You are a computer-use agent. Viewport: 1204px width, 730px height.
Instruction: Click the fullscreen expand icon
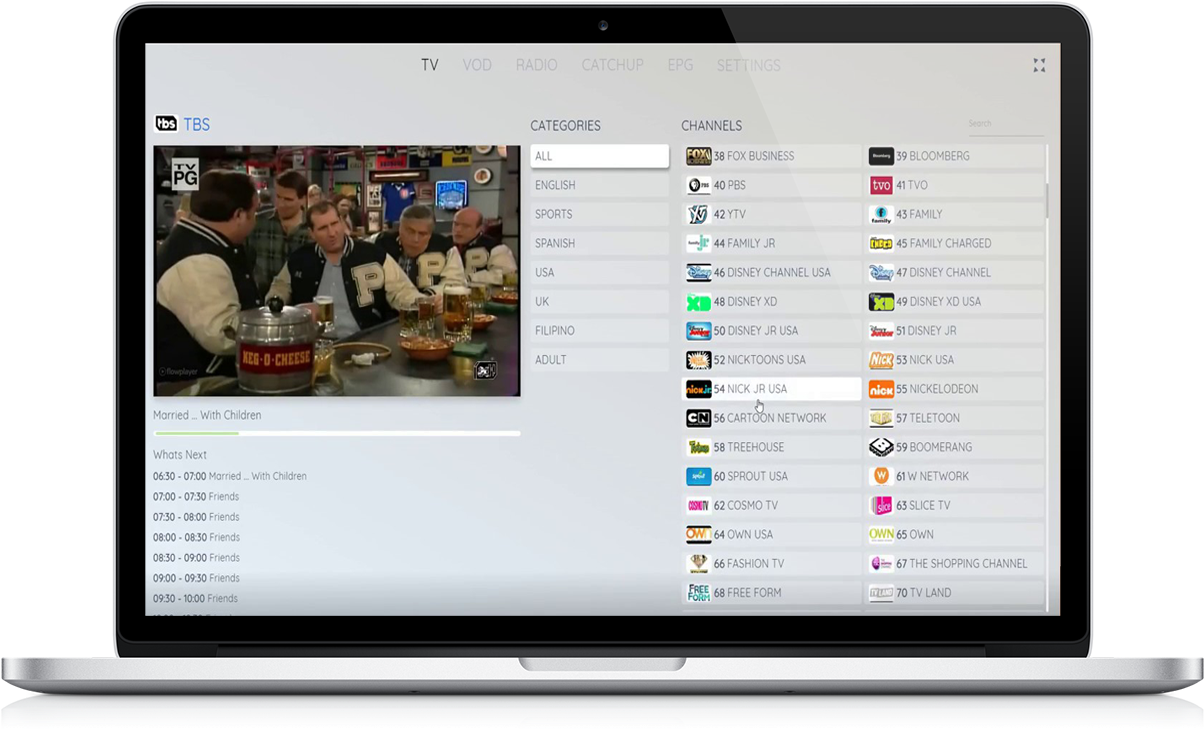pyautogui.click(x=1039, y=65)
